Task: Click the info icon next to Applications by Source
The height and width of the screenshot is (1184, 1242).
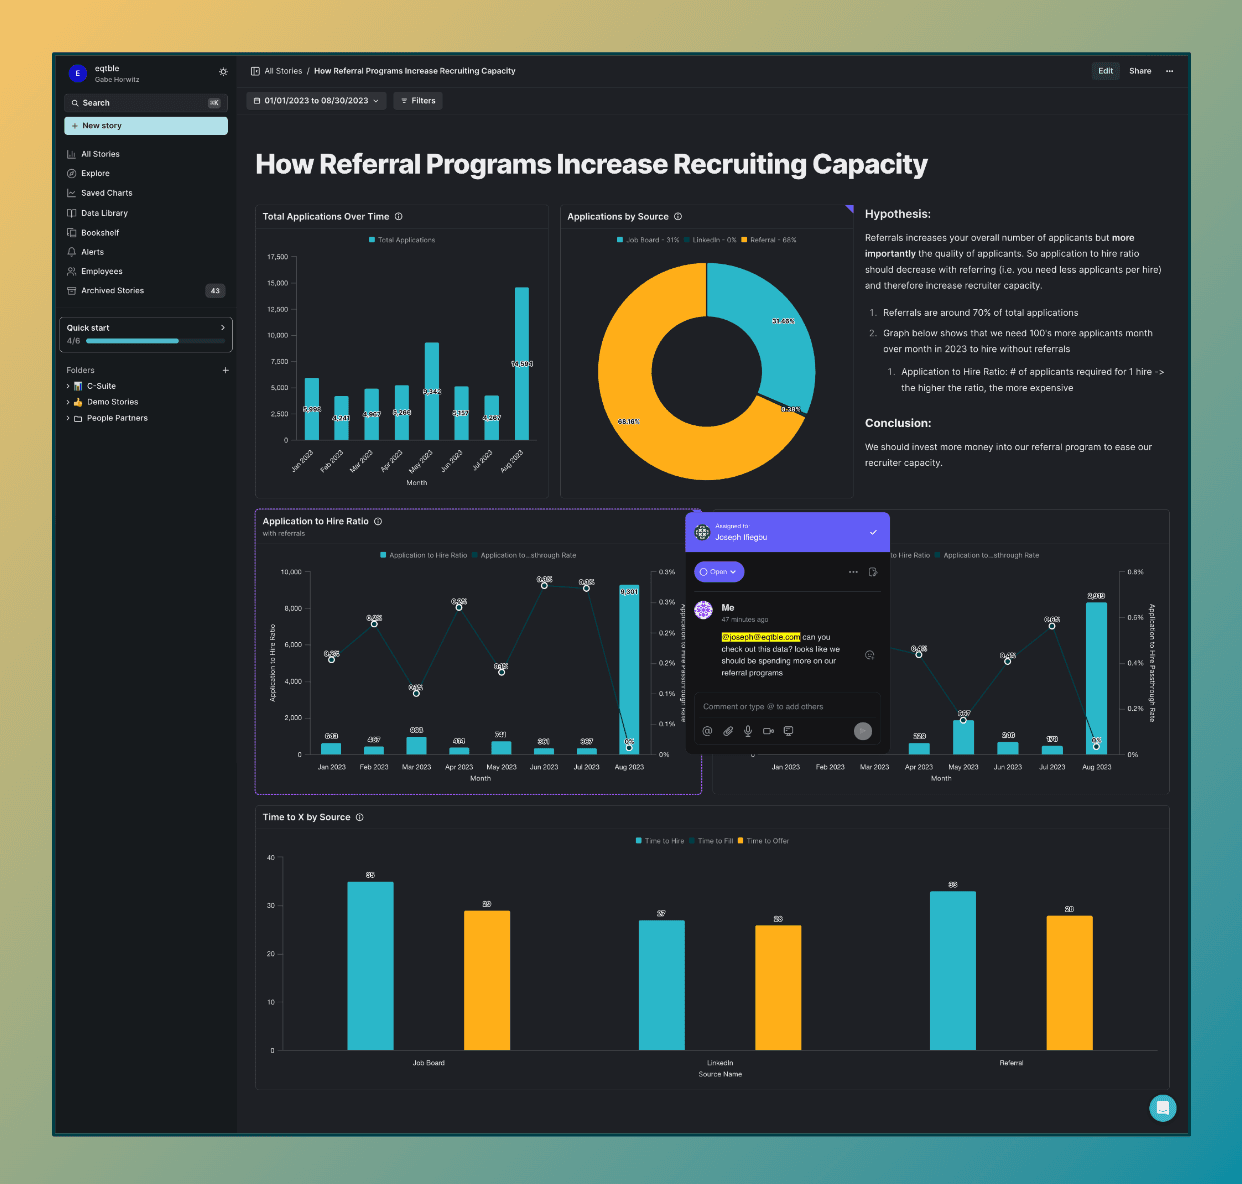Action: [x=678, y=217]
